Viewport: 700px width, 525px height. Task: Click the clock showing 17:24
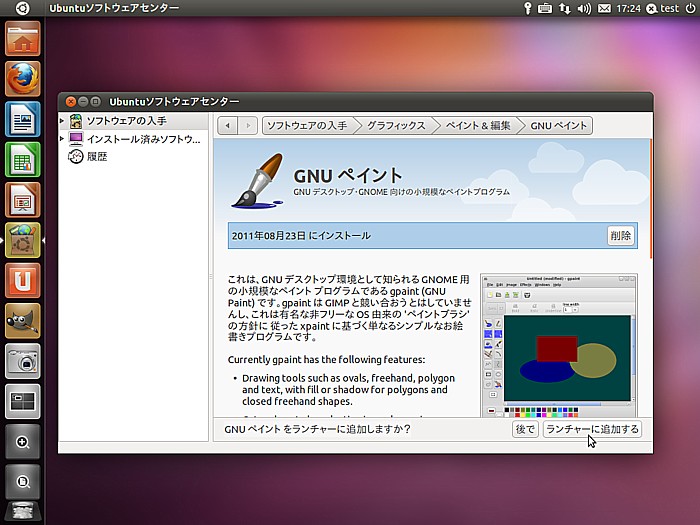coord(628,8)
